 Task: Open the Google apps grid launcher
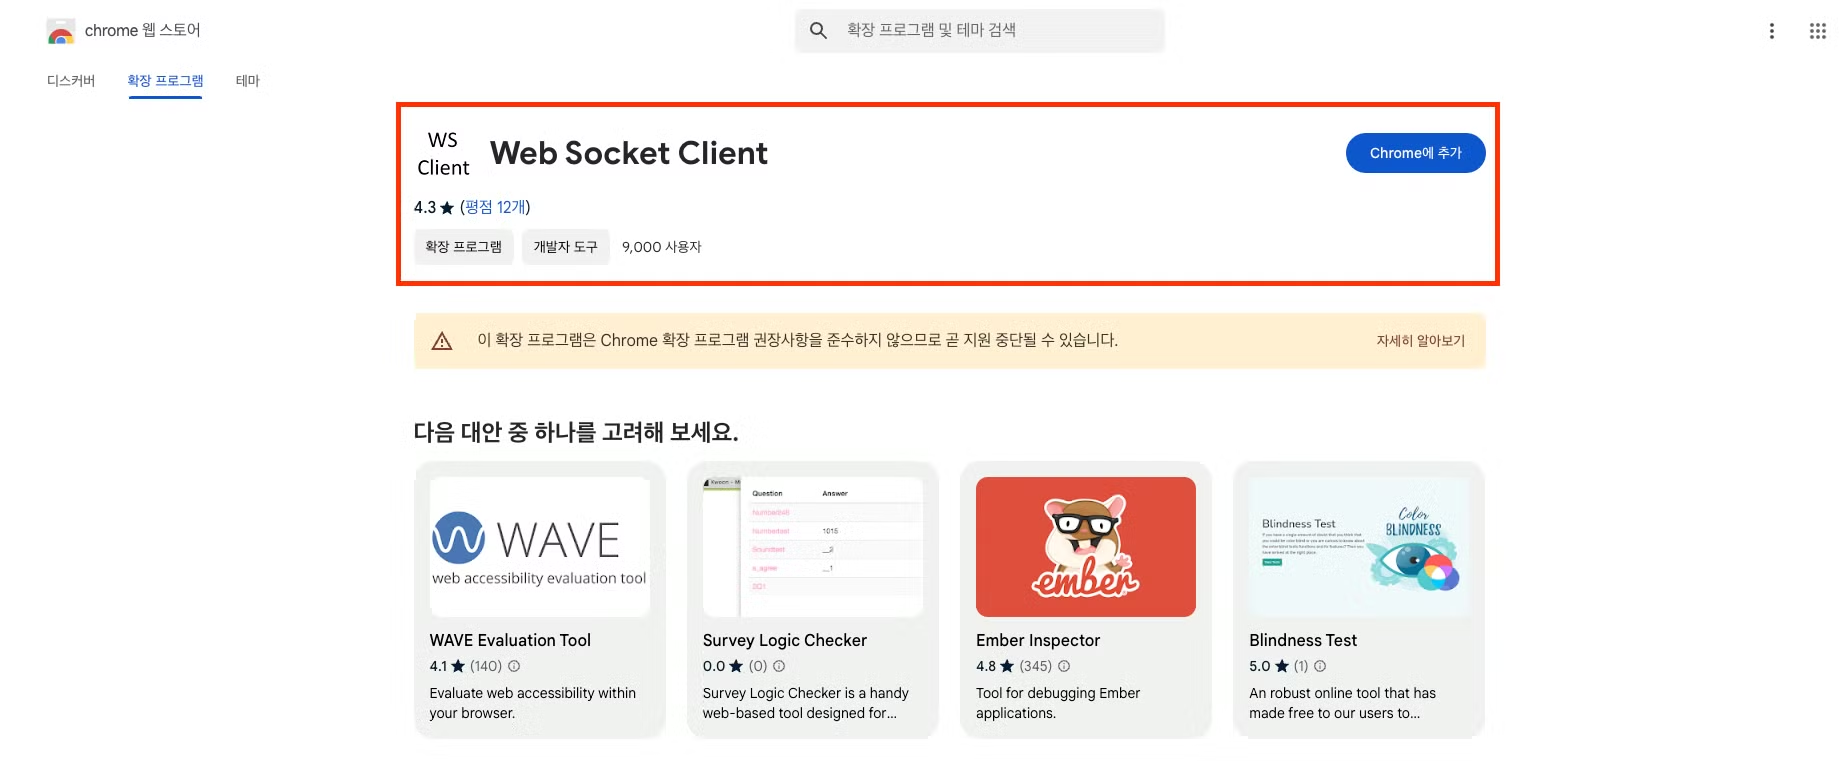point(1817,31)
